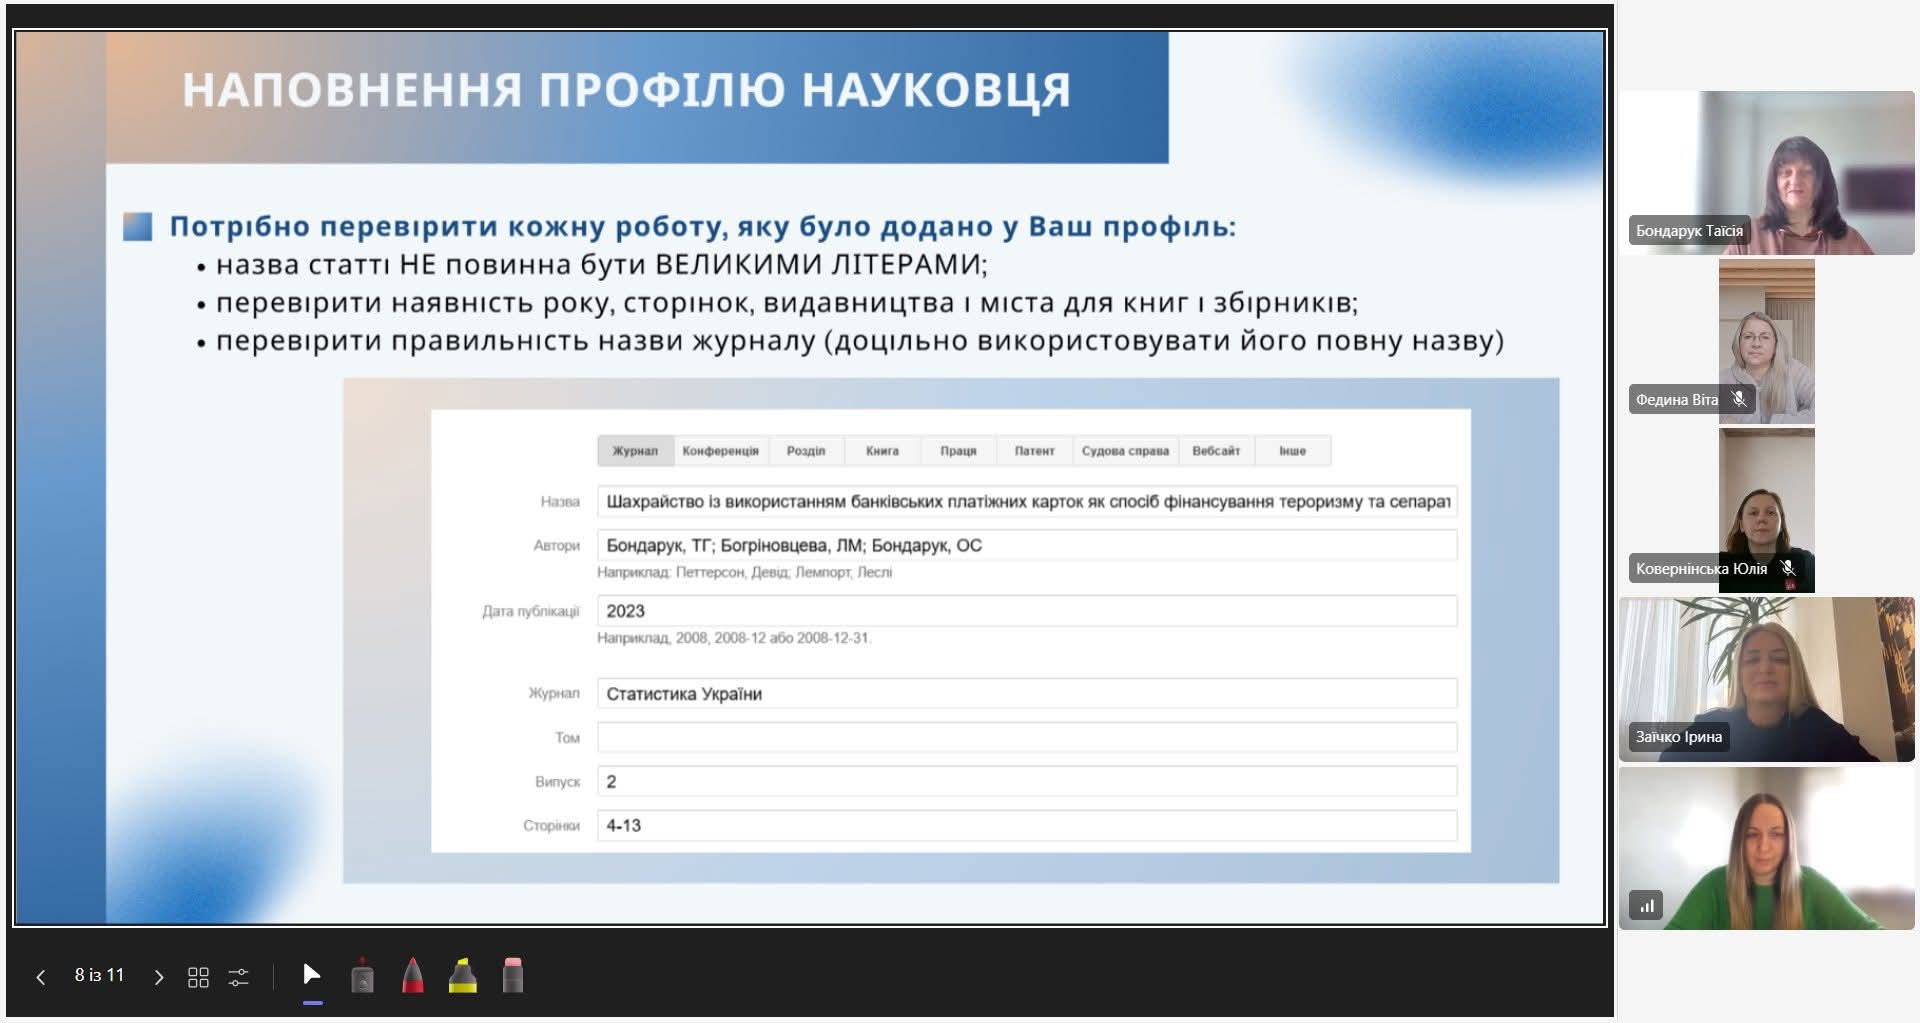Click the signal bars icon on bottom video
1920x1023 pixels.
coord(1646,905)
